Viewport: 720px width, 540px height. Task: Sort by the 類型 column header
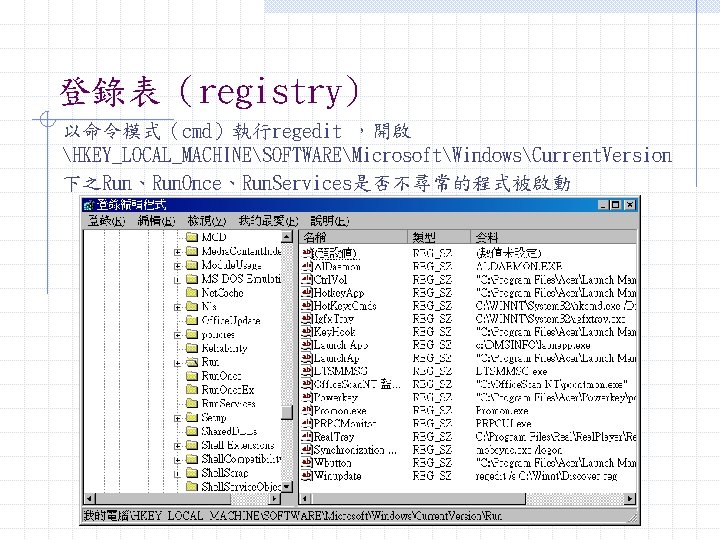(439, 237)
